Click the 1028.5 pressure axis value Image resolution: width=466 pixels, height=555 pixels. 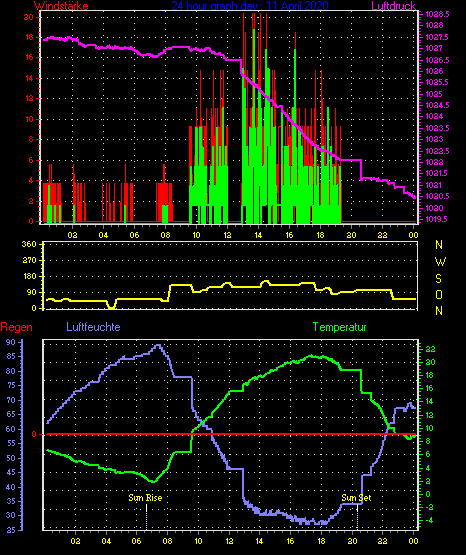click(437, 14)
